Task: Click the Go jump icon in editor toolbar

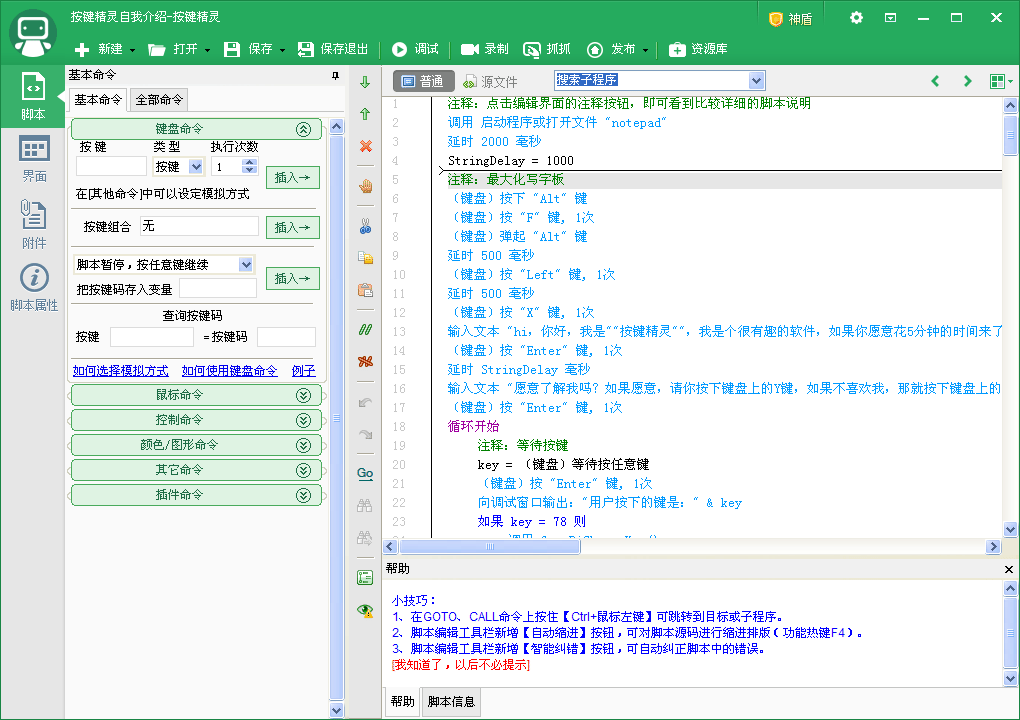Action: click(365, 472)
